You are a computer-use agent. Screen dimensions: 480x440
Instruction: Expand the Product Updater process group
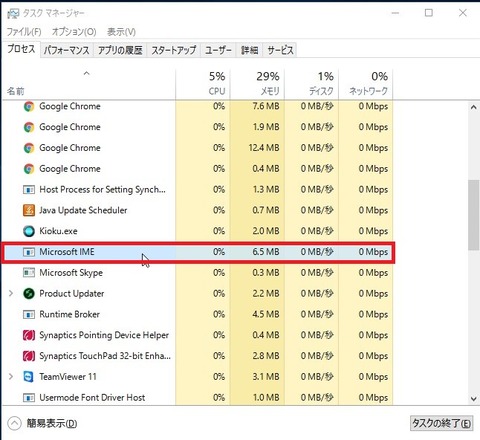tap(11, 293)
